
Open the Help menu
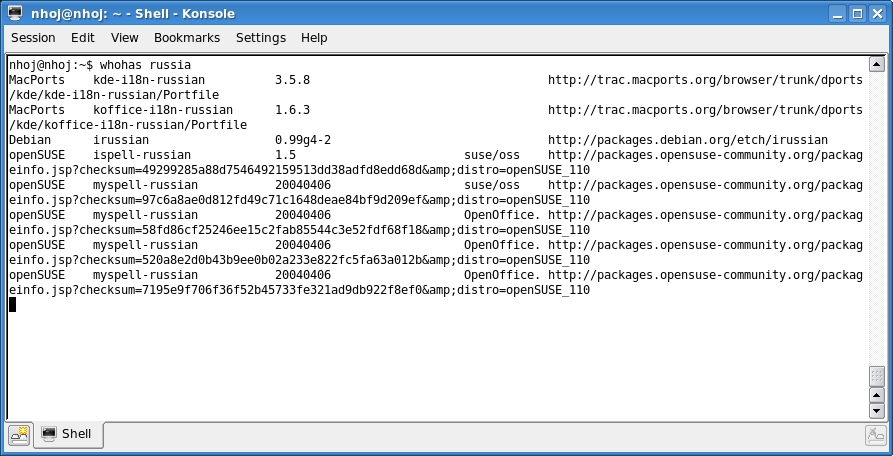pyautogui.click(x=314, y=38)
